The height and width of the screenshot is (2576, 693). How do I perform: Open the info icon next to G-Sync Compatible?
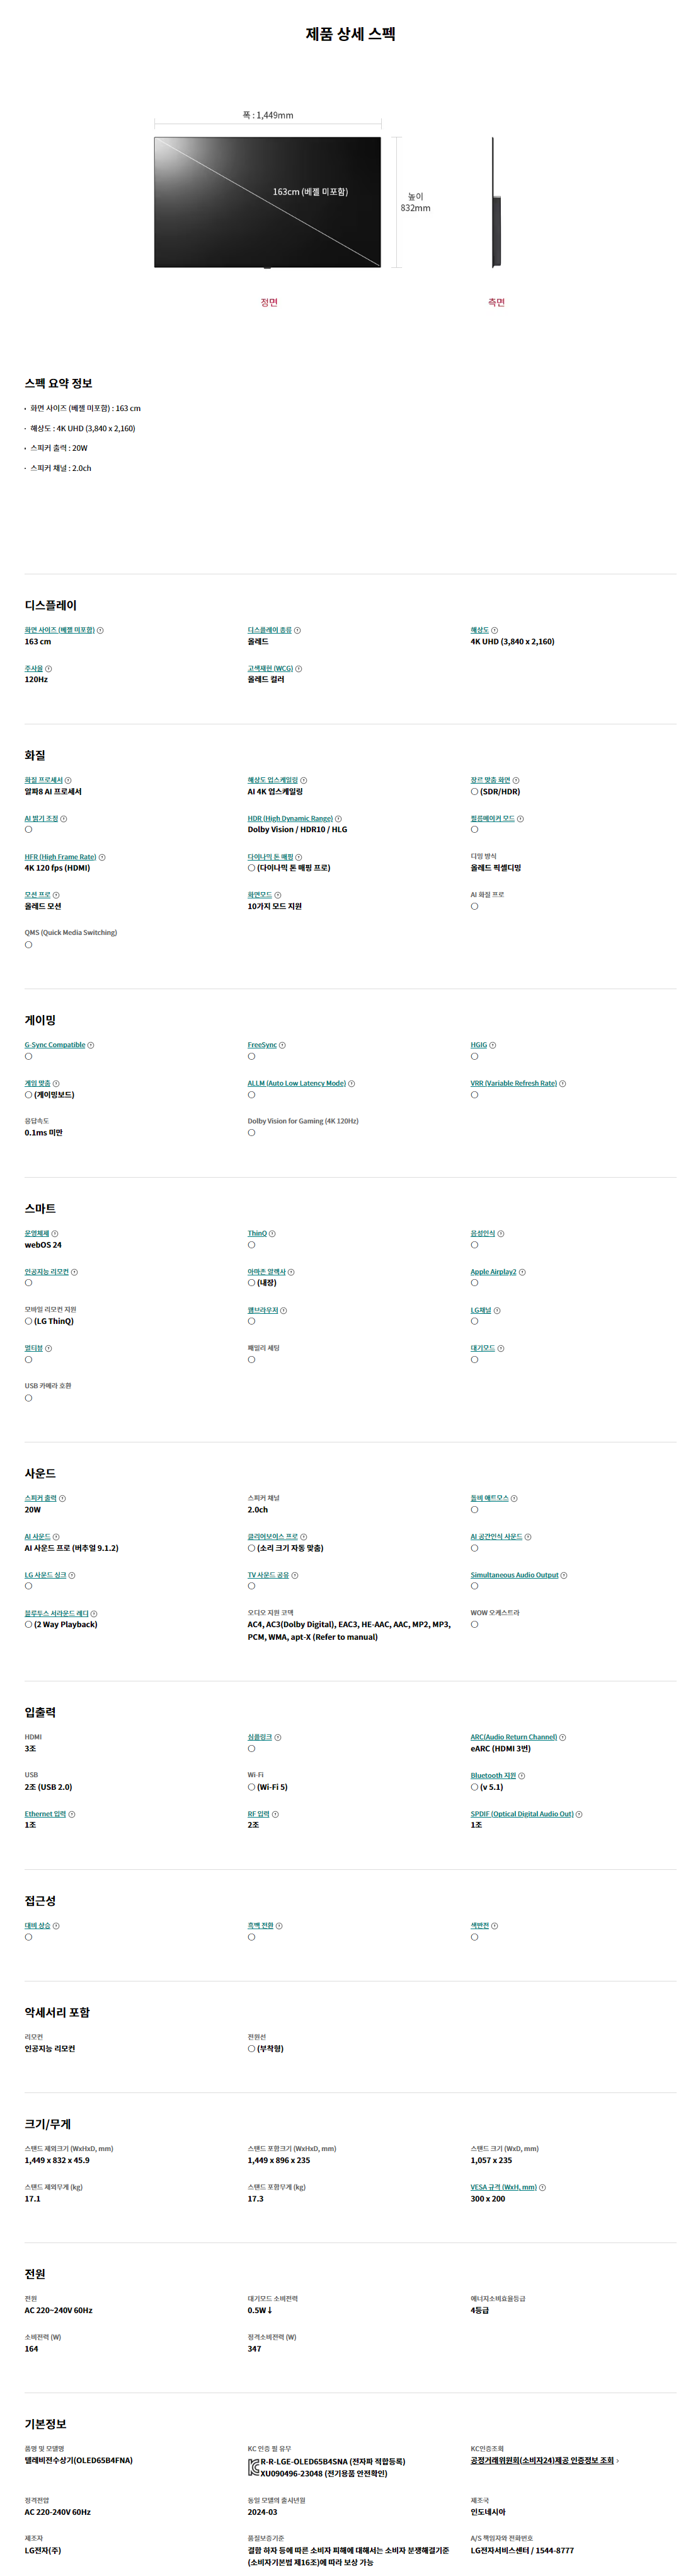tap(91, 1045)
